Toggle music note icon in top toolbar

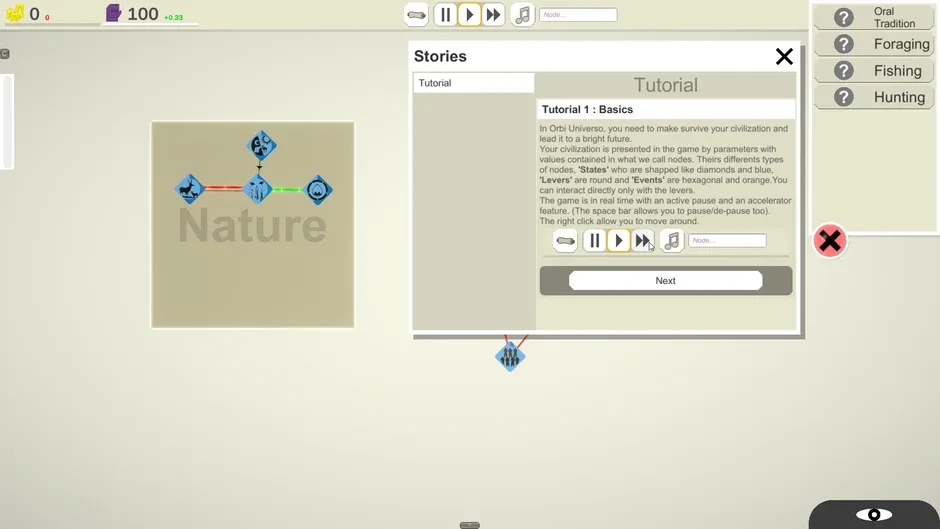523,14
